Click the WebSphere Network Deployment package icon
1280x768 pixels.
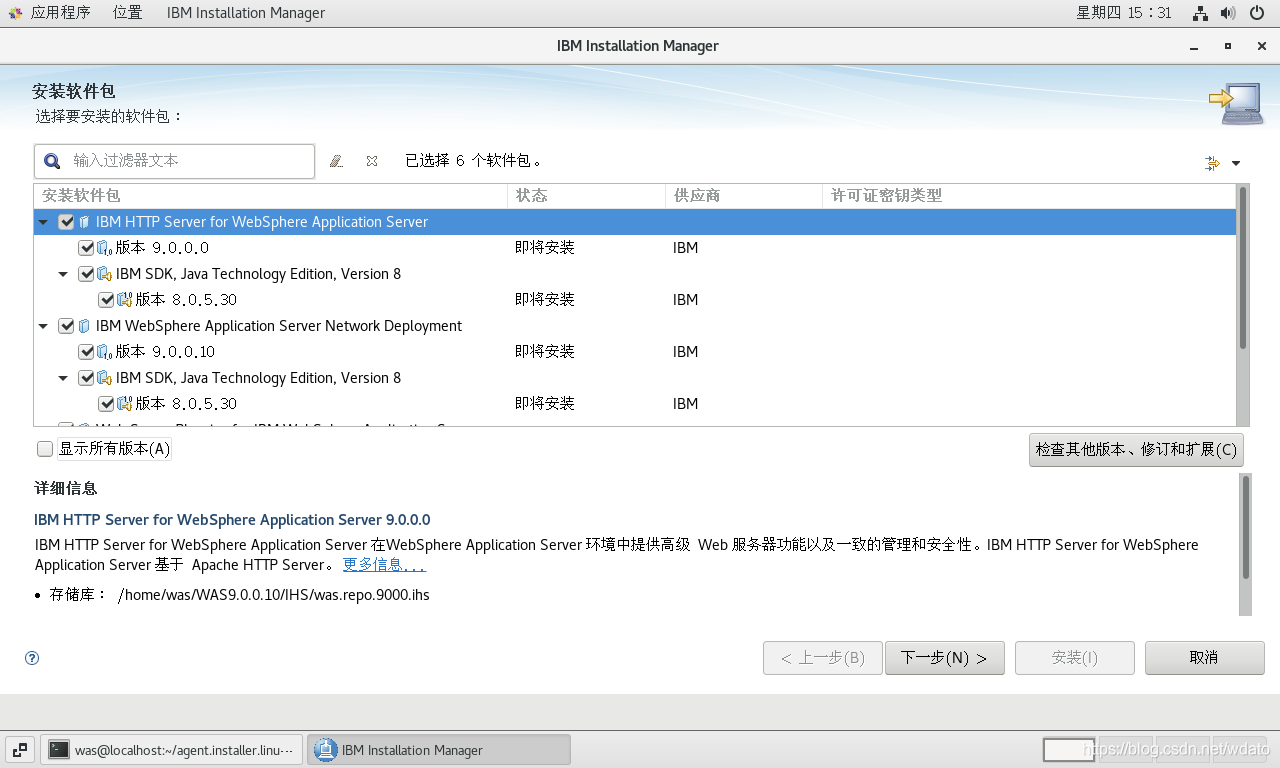(x=85, y=326)
